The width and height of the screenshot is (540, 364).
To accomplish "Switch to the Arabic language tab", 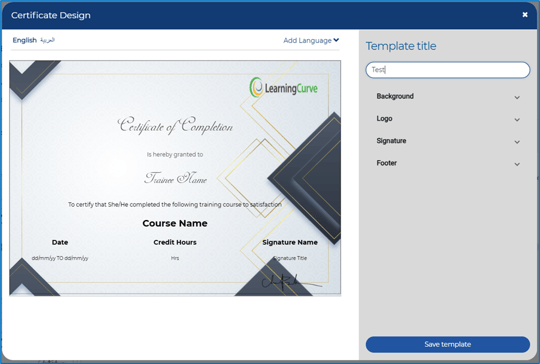I will click(48, 40).
